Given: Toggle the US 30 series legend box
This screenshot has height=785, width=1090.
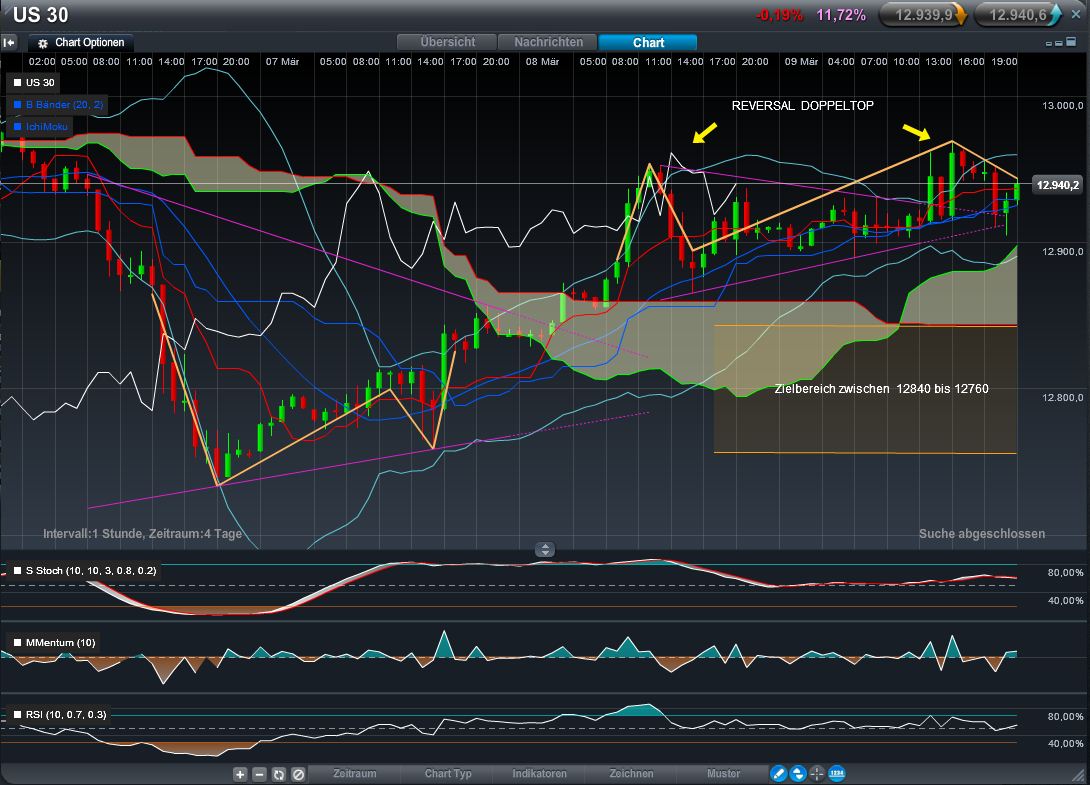Looking at the screenshot, I should tap(17, 82).
